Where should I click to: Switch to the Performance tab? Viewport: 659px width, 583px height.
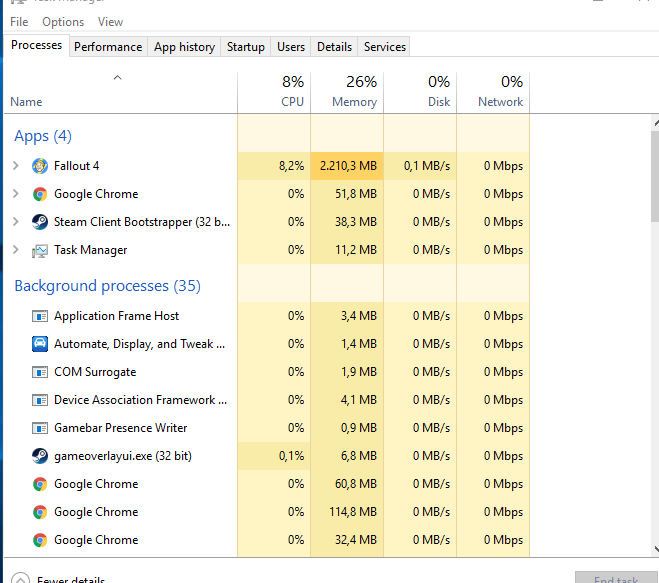click(108, 46)
